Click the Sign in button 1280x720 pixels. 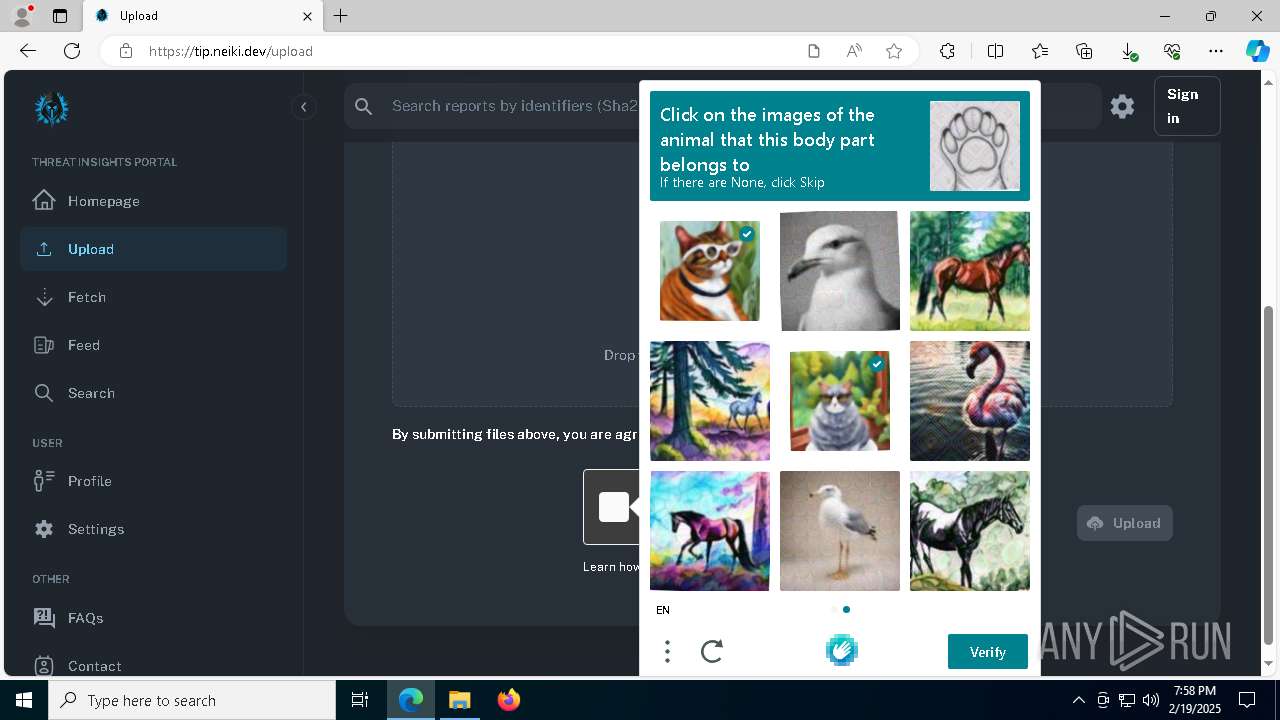(1187, 106)
